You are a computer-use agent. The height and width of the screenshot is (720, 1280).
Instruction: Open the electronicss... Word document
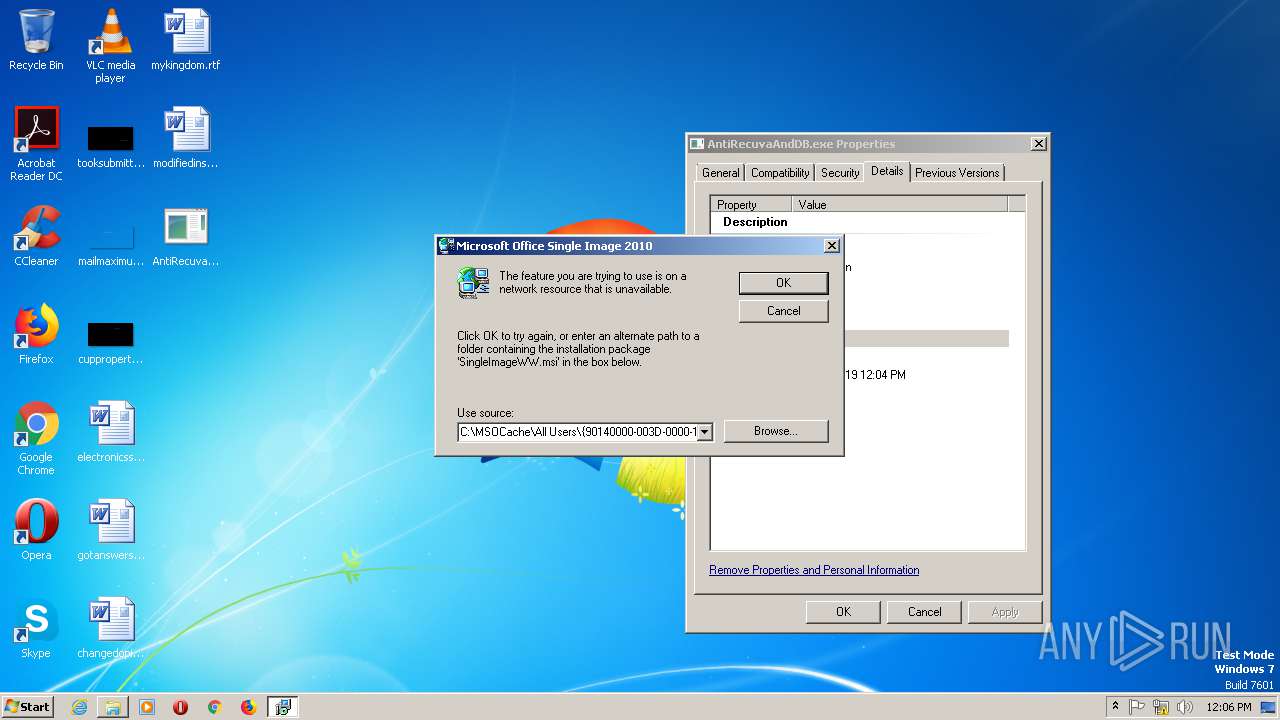(x=110, y=432)
